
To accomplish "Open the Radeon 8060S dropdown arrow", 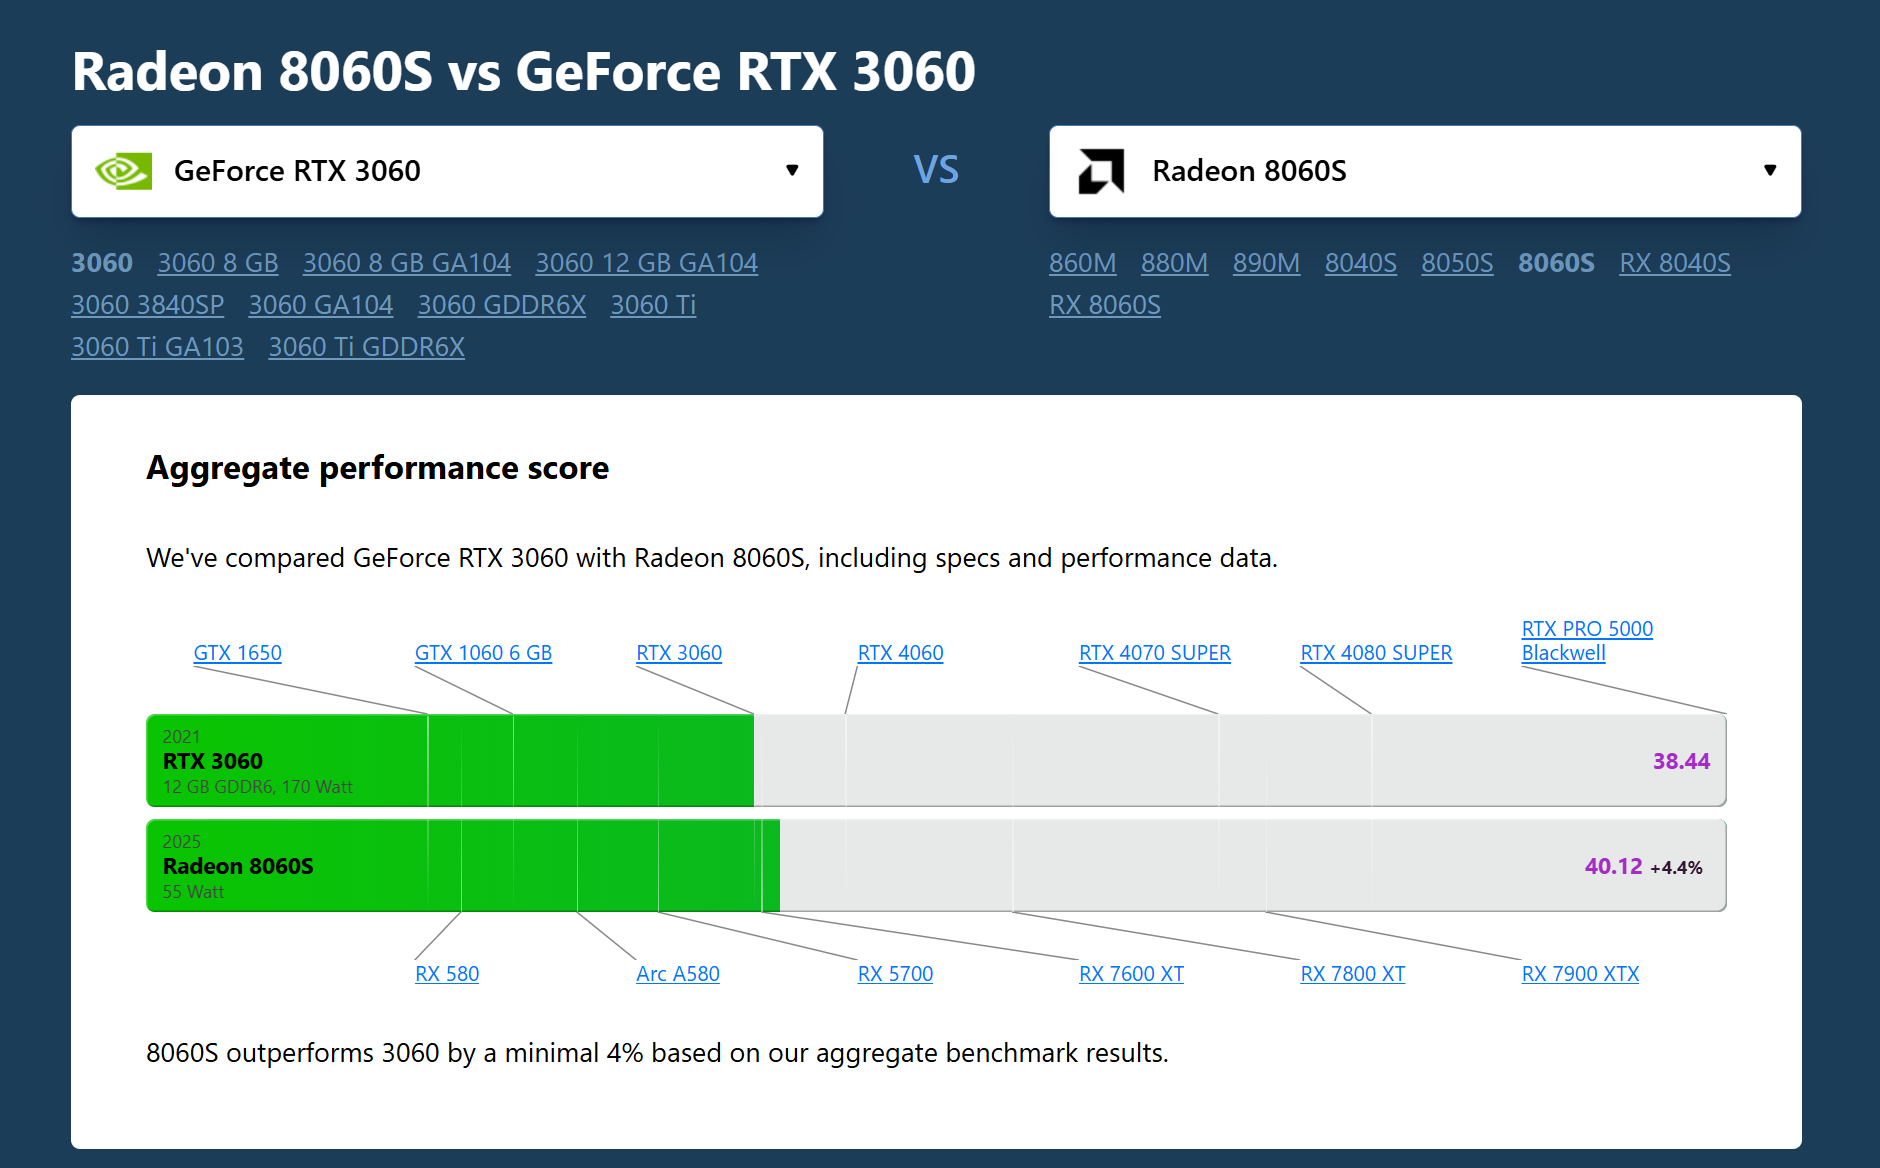I will [1770, 170].
